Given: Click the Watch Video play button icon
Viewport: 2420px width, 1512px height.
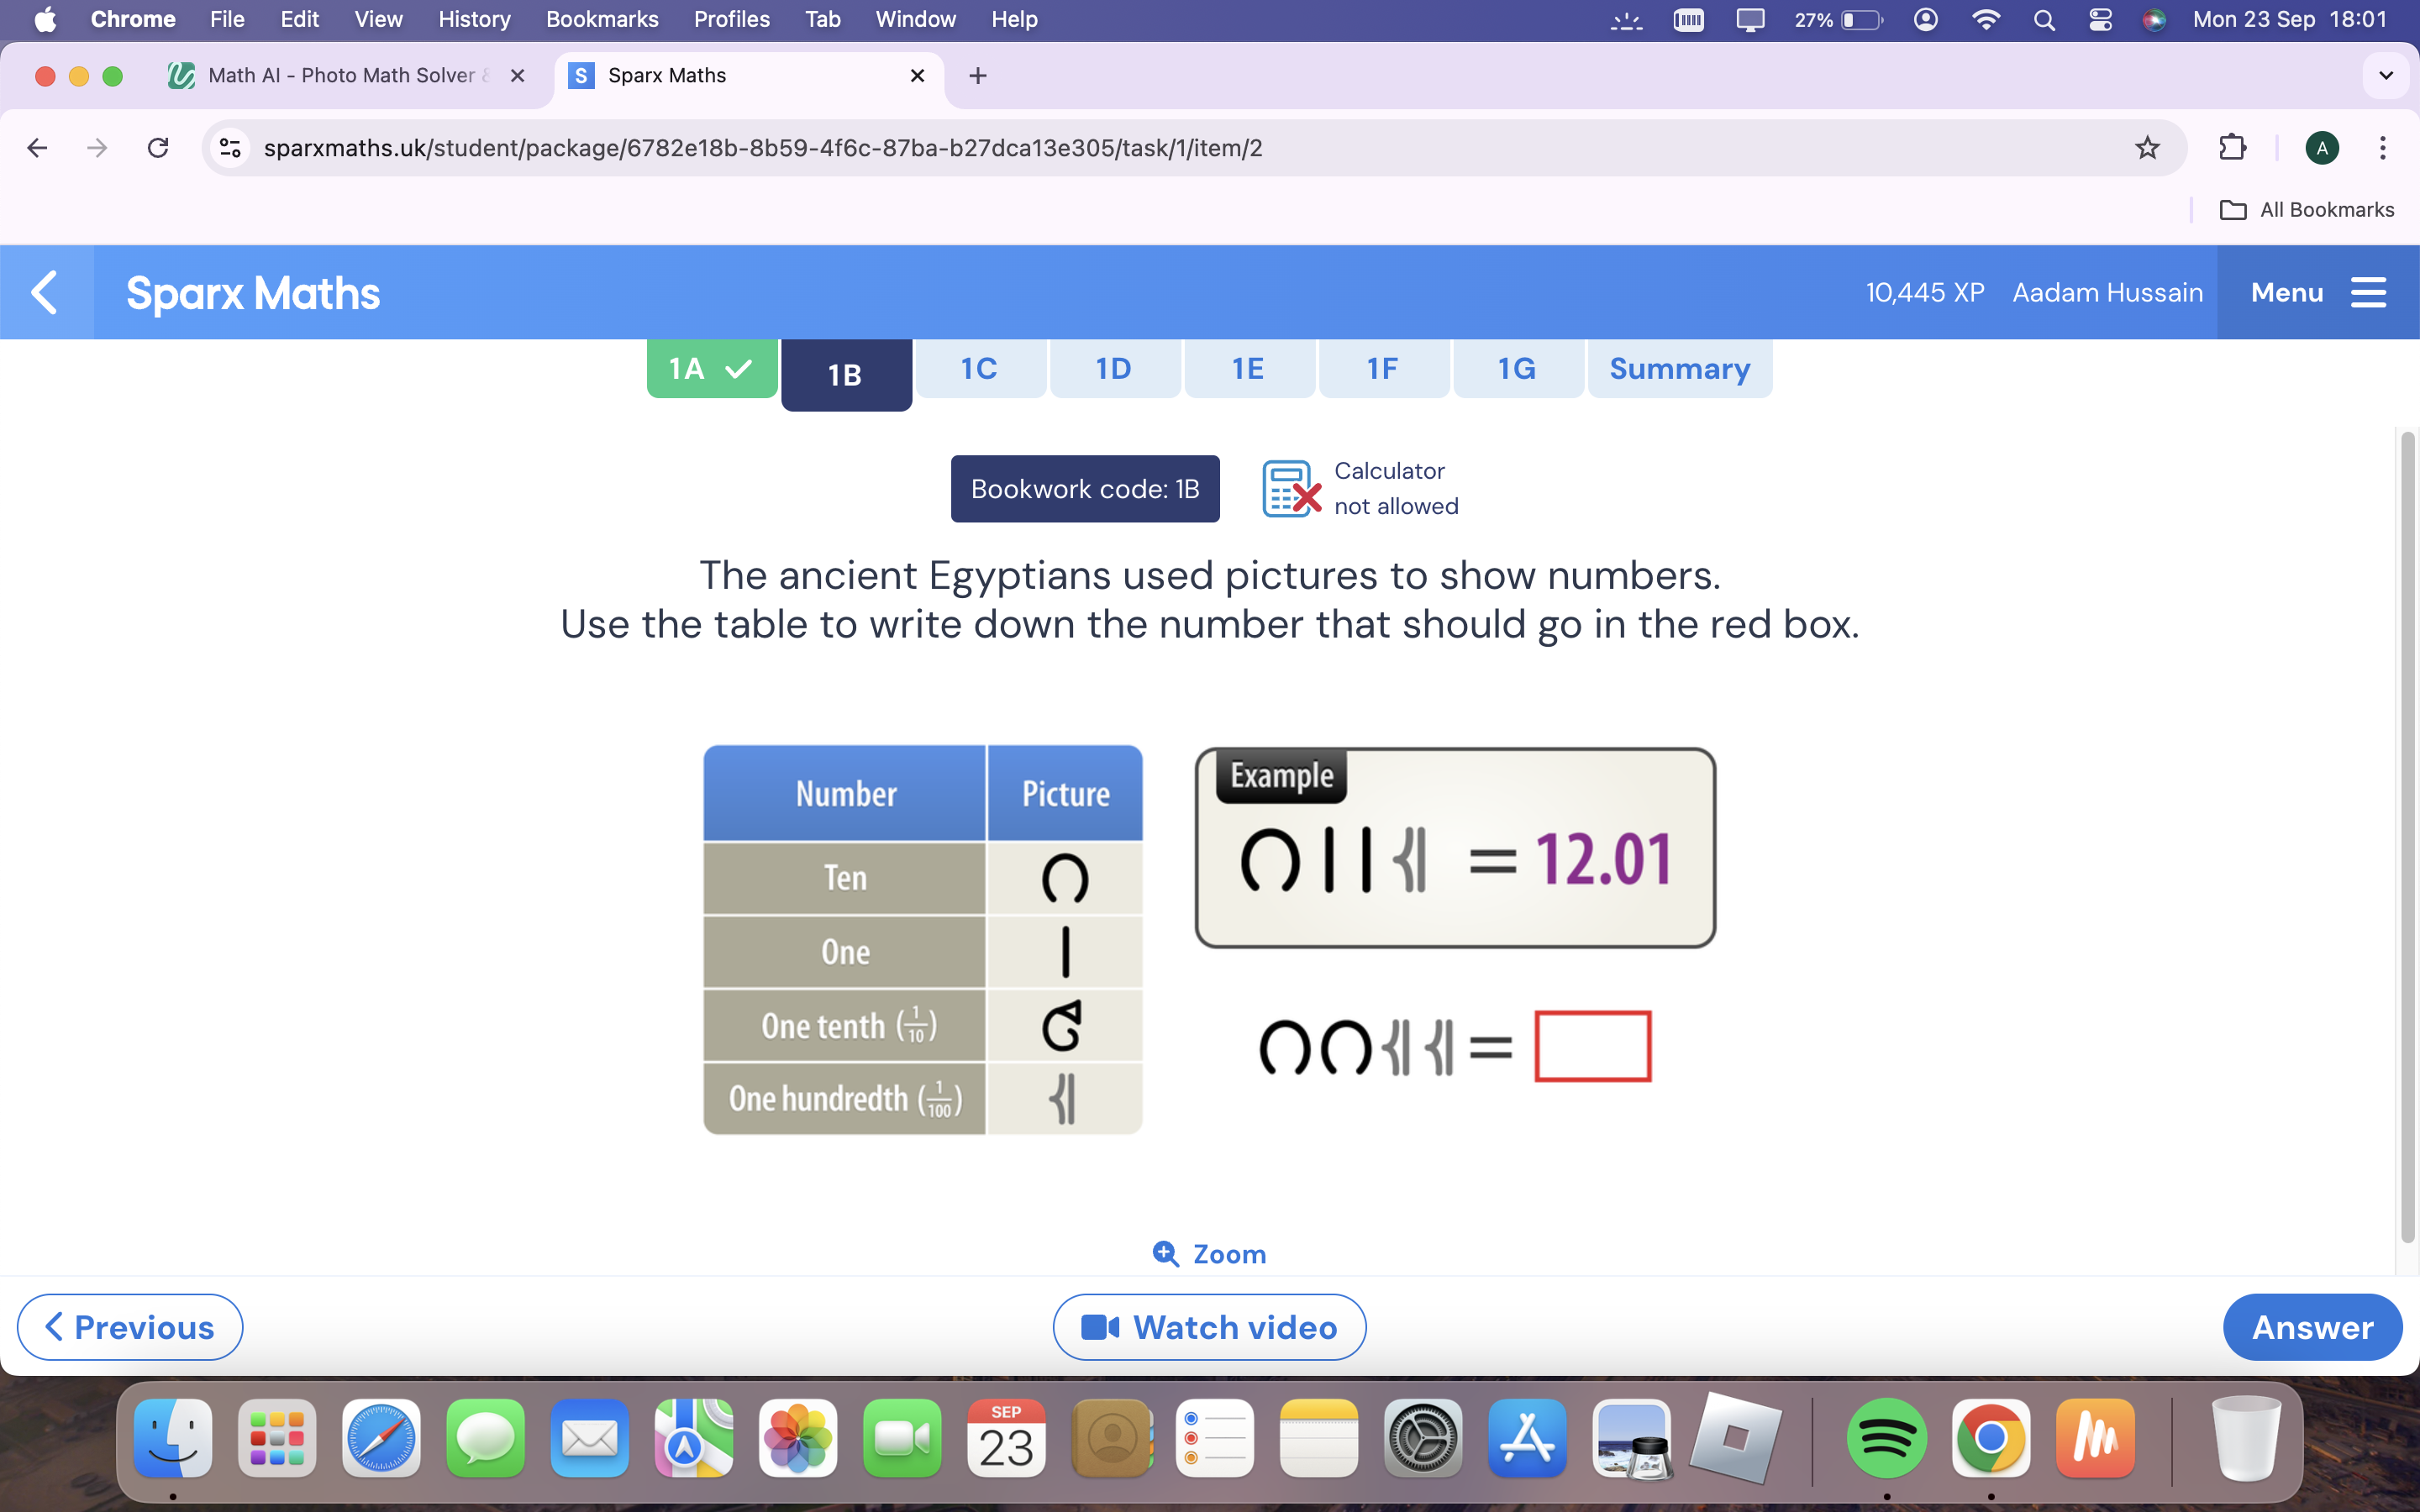Looking at the screenshot, I should point(1097,1326).
